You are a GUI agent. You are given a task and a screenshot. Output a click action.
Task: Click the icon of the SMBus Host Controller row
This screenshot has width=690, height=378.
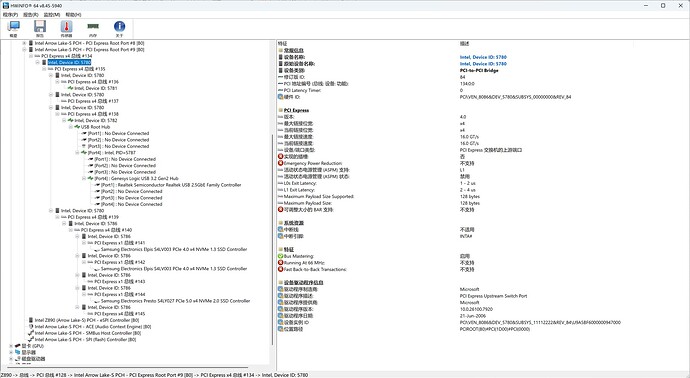[31, 333]
